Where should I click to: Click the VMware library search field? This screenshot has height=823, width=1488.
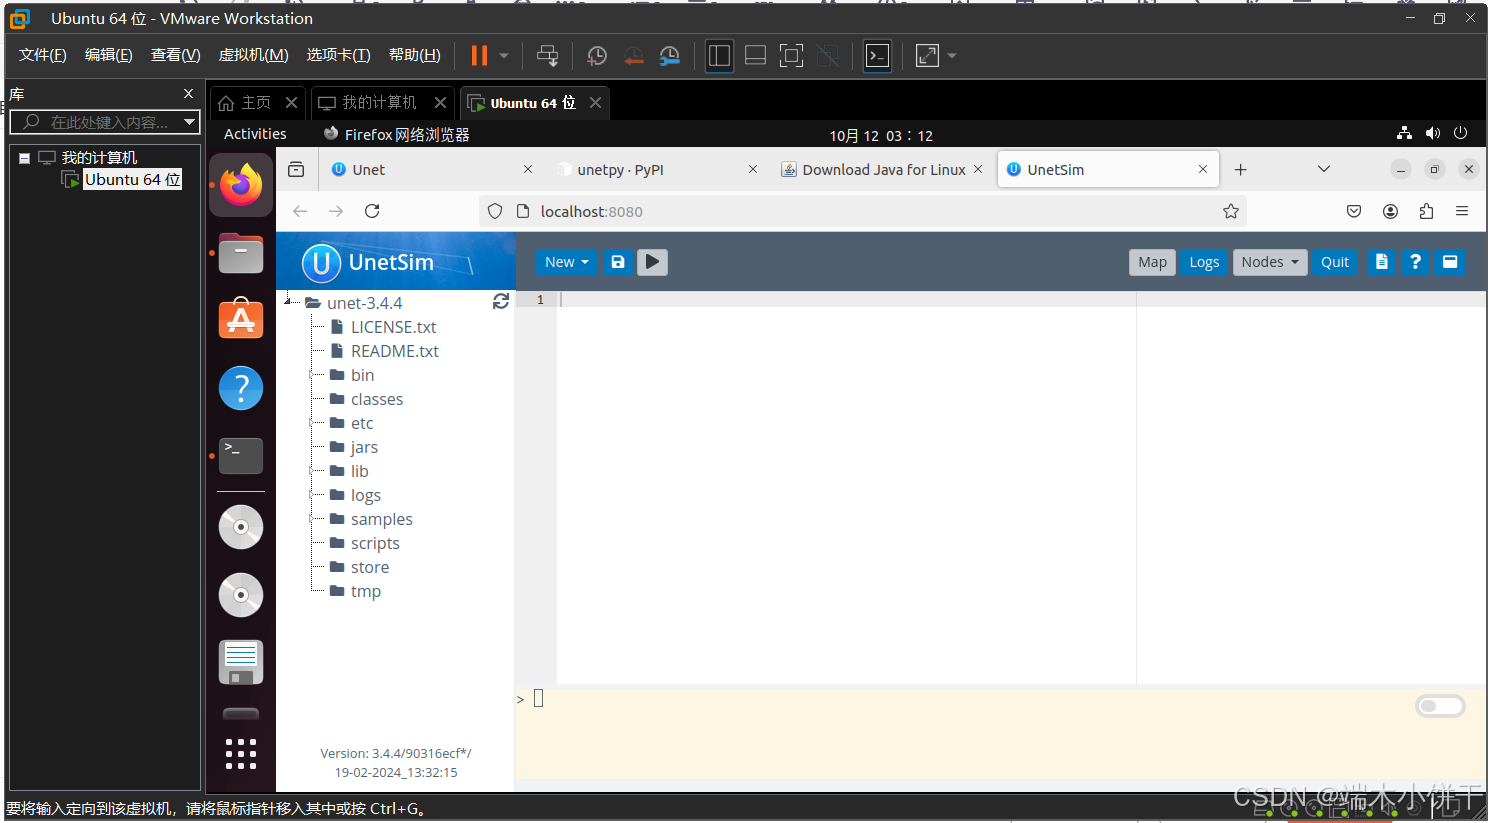pyautogui.click(x=104, y=122)
